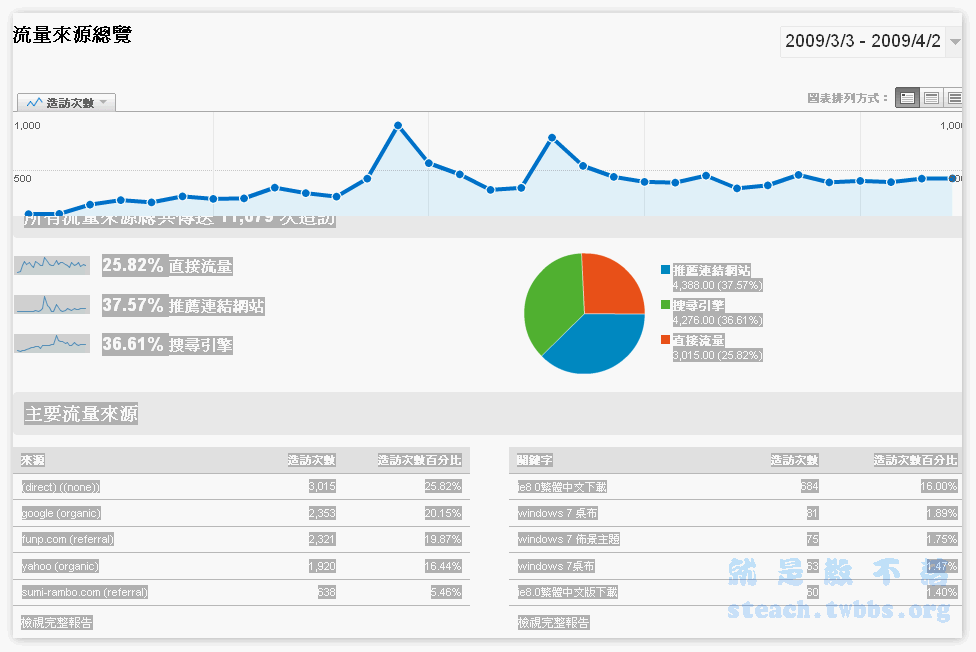The image size is (976, 652).
Task: Pick the layout icon with three thick bars
Action: 954,98
